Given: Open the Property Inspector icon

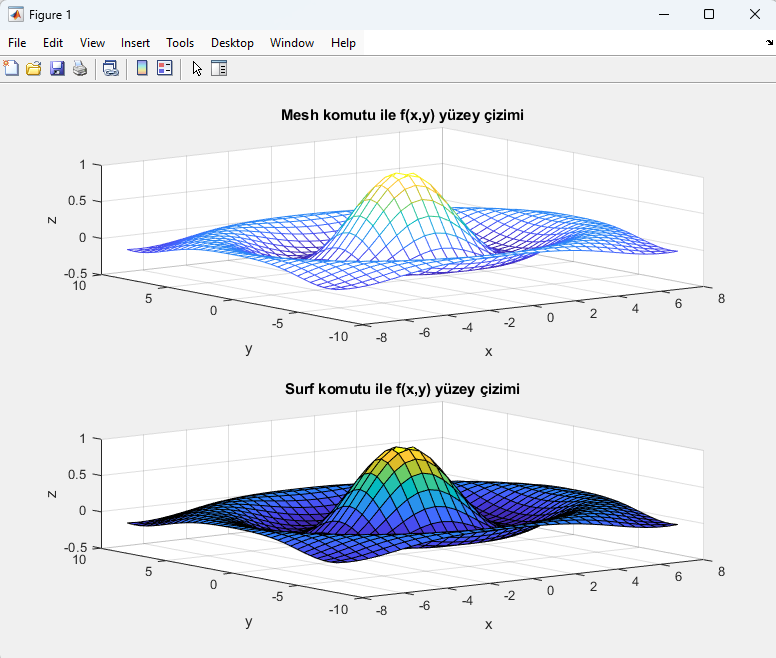Looking at the screenshot, I should 219,68.
